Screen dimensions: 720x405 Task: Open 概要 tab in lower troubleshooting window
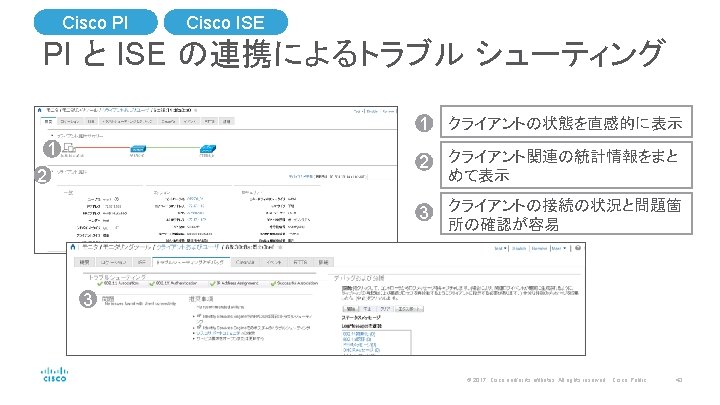point(84,262)
